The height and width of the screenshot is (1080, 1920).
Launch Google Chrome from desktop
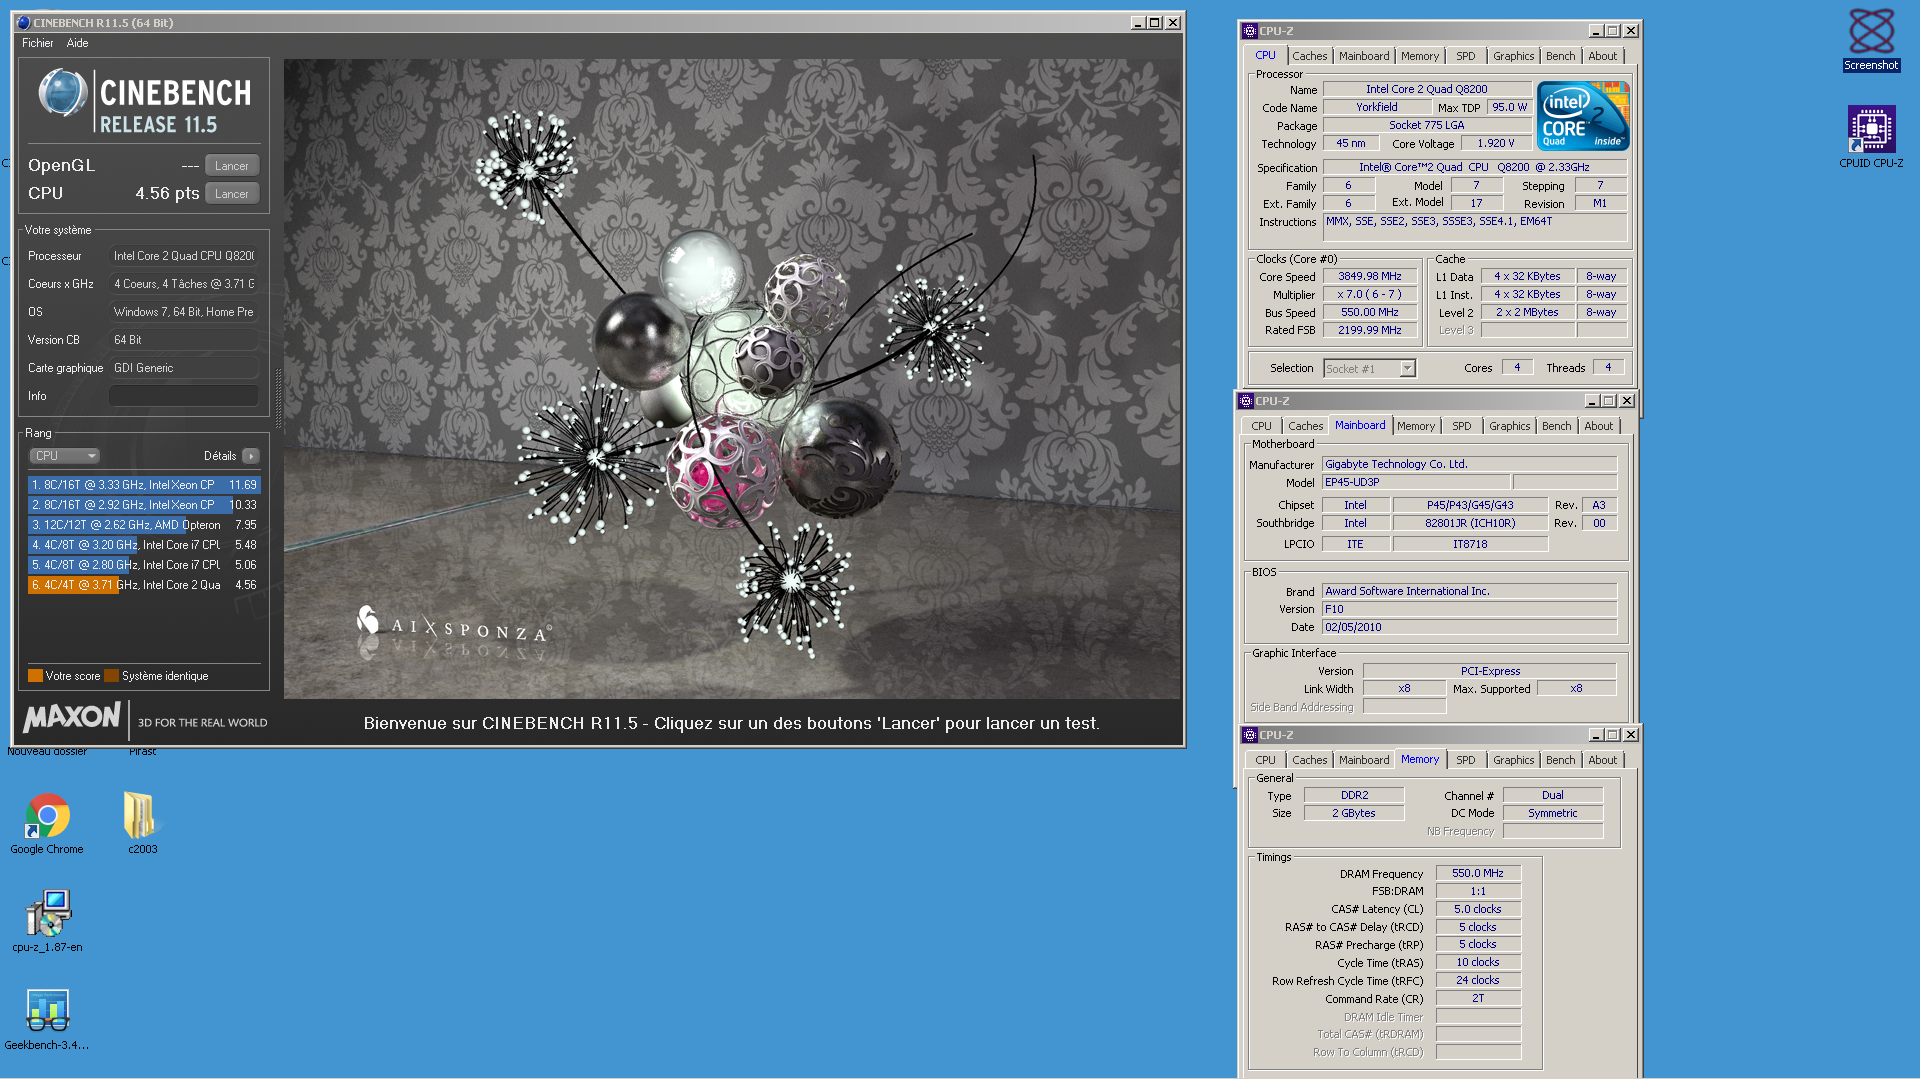[x=47, y=824]
